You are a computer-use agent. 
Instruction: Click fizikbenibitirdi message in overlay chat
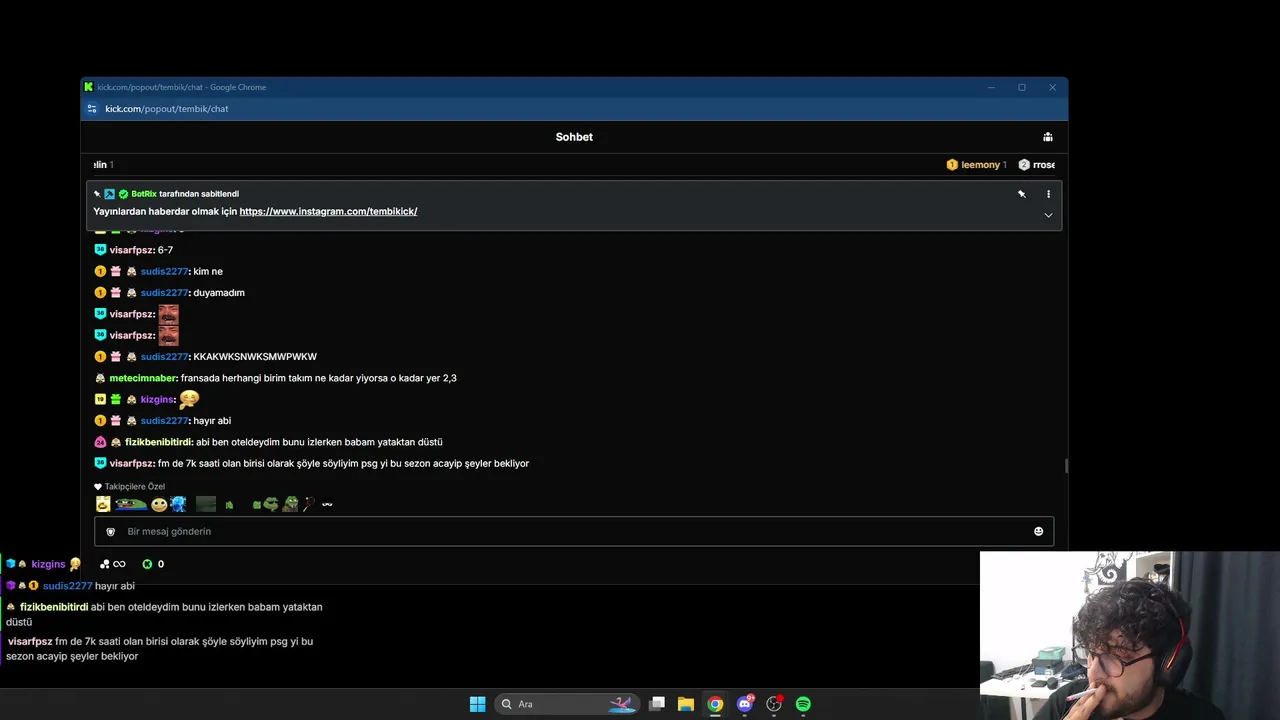click(164, 614)
